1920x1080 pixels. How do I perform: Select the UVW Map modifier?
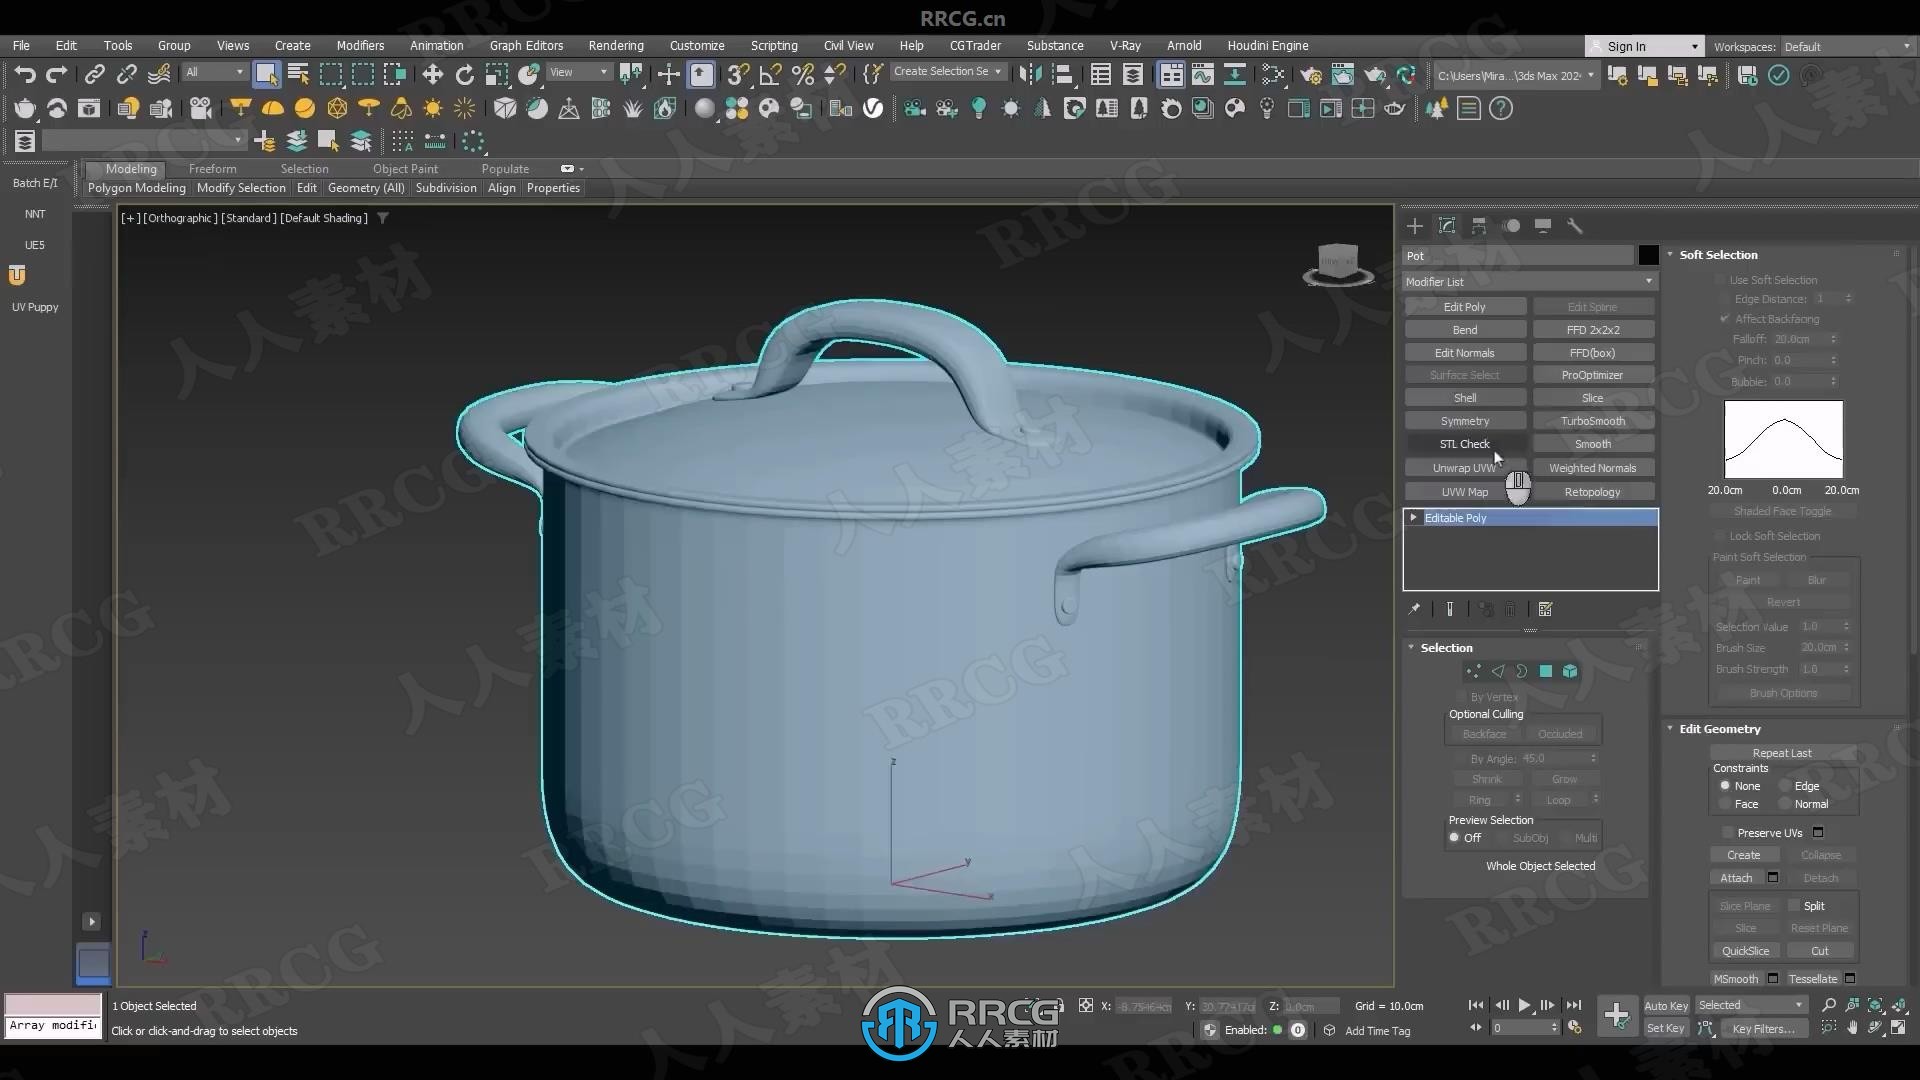click(1464, 491)
